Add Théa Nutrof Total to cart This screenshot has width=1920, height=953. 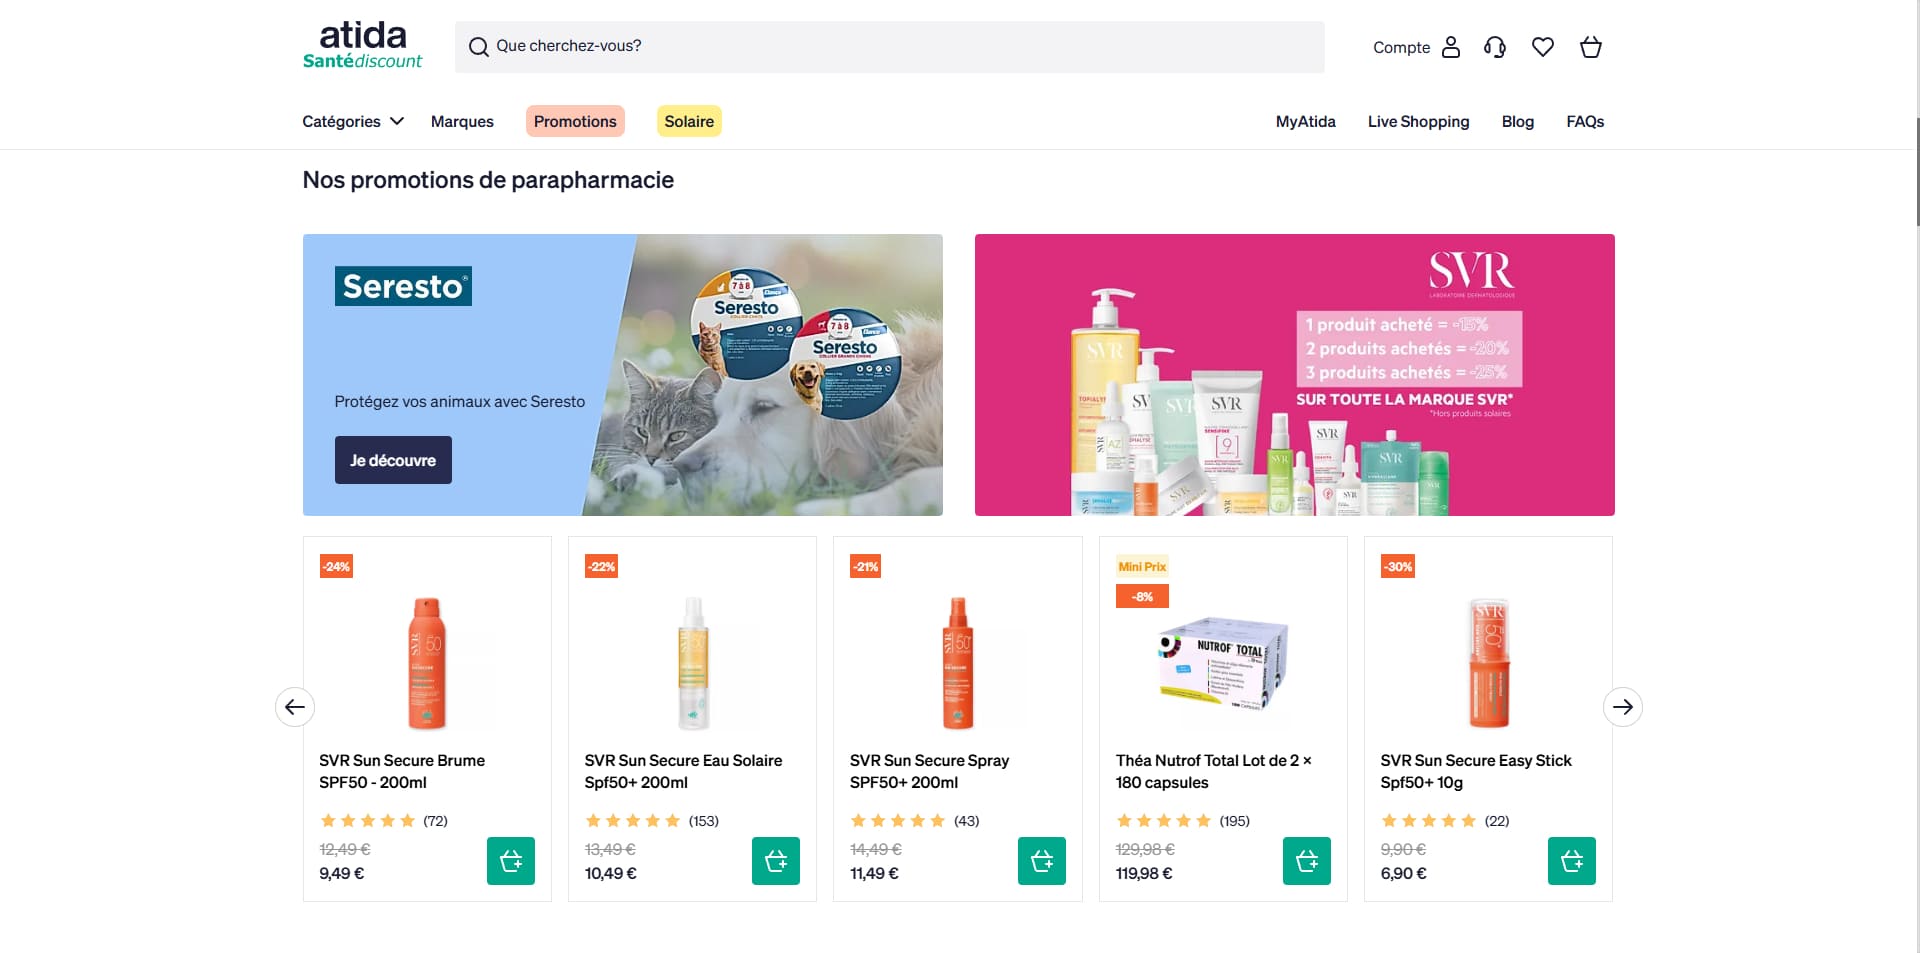pyautogui.click(x=1307, y=861)
